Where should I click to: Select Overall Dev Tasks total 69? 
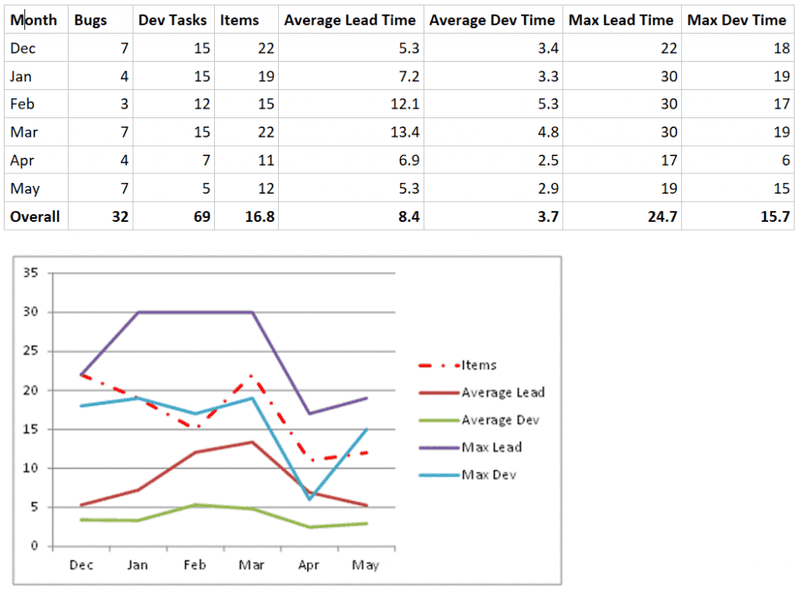(173, 216)
